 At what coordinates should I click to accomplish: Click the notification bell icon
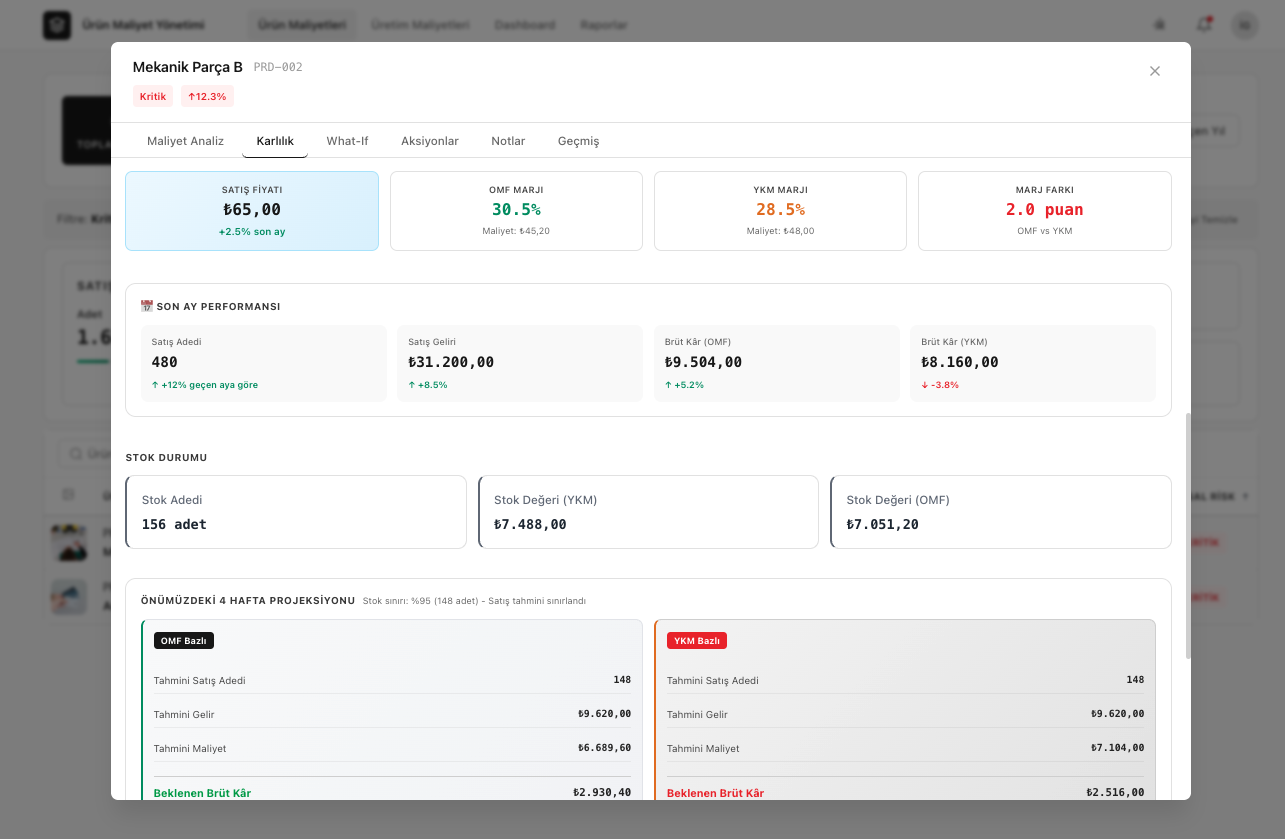click(x=1204, y=25)
